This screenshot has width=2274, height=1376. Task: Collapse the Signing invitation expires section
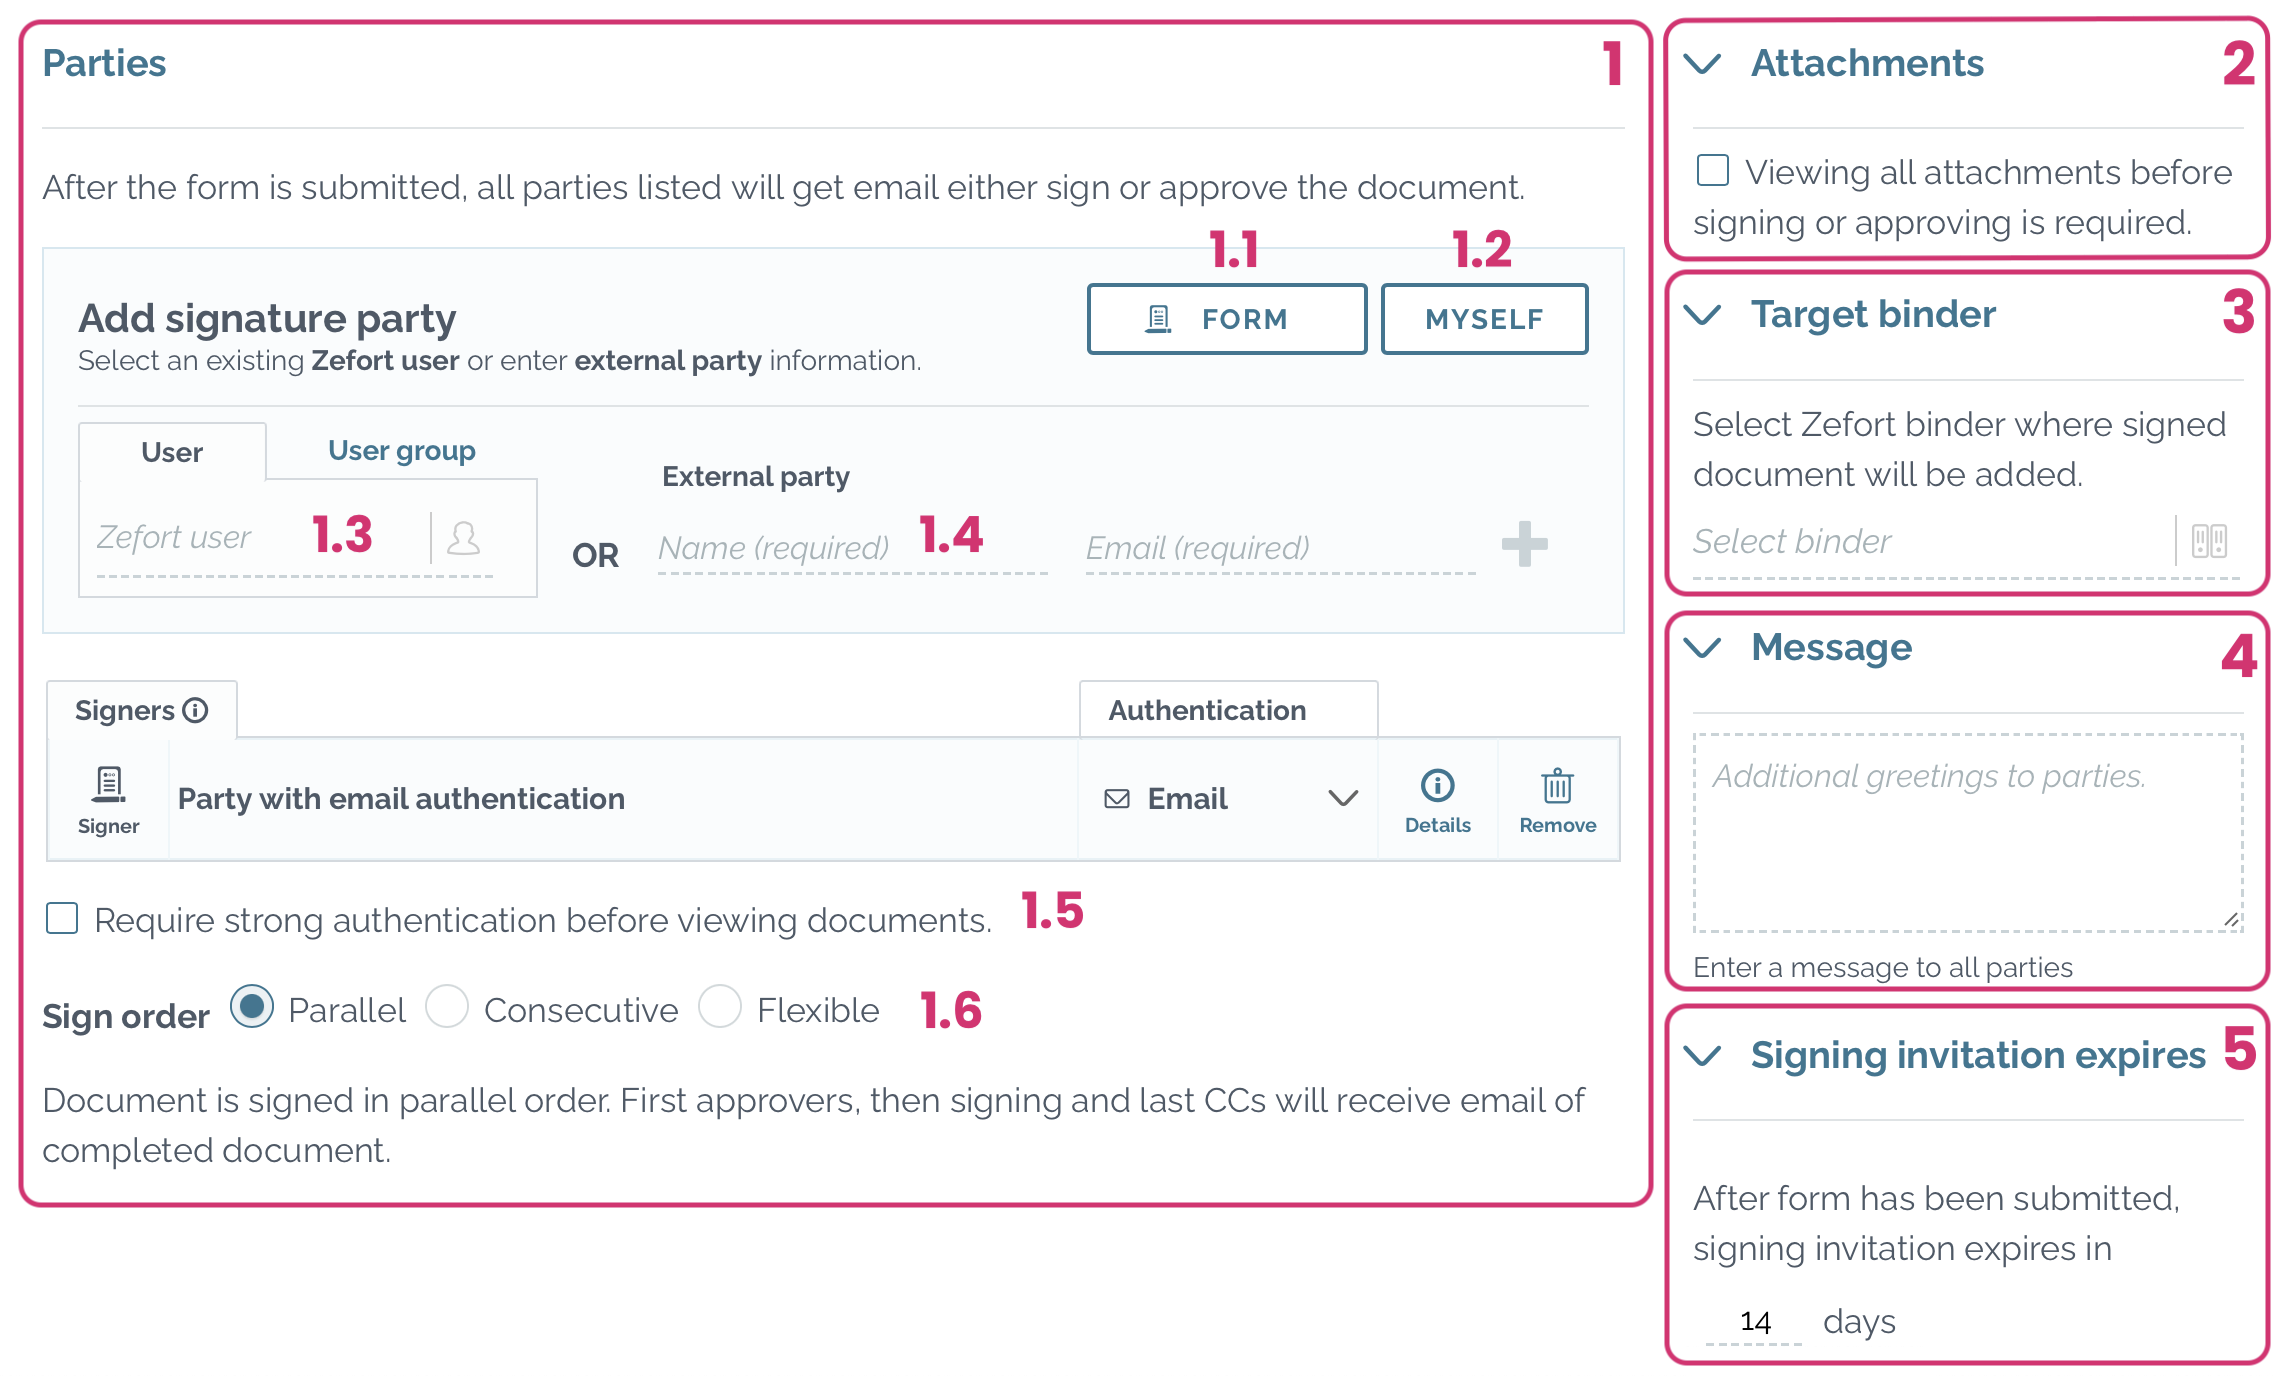(x=1702, y=1055)
